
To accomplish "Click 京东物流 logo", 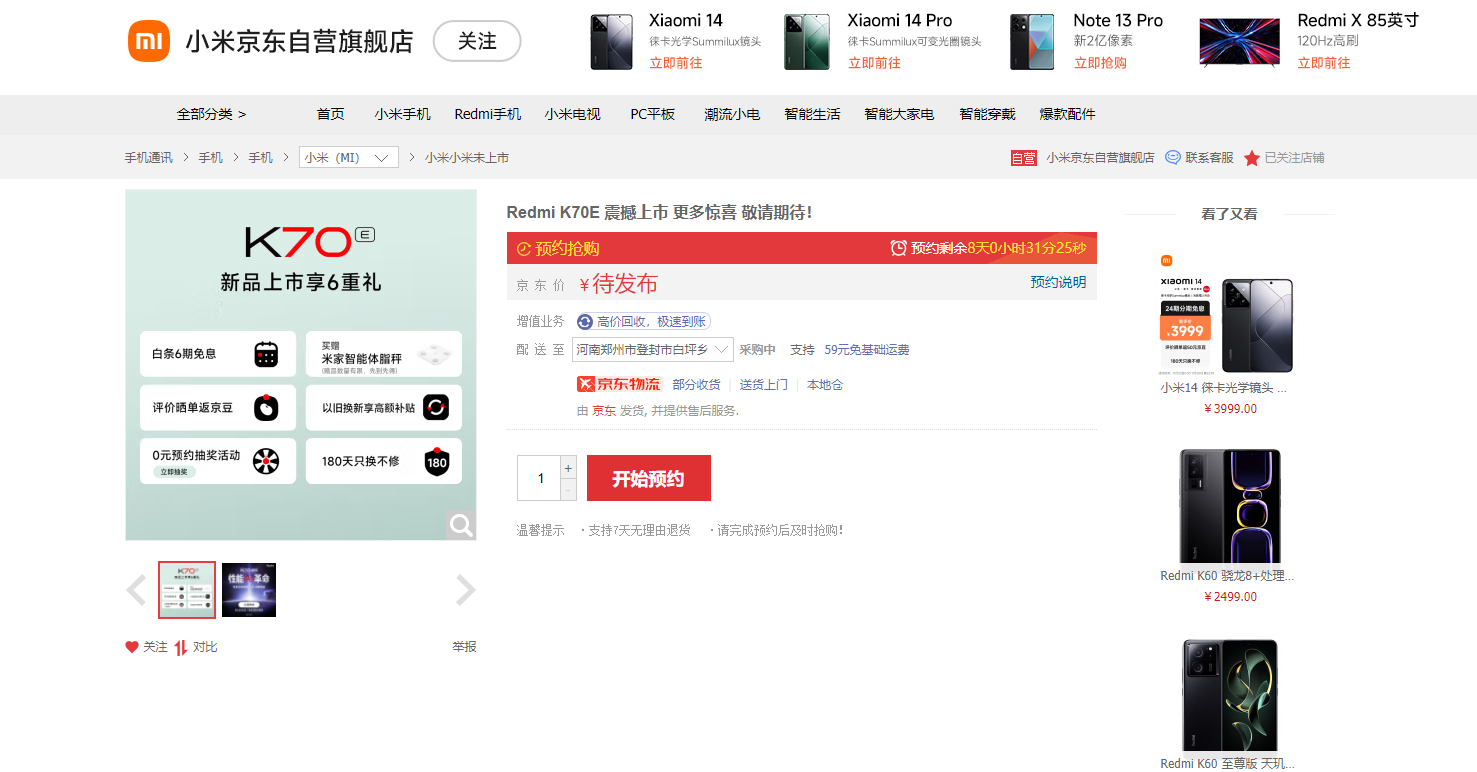I will tap(619, 384).
